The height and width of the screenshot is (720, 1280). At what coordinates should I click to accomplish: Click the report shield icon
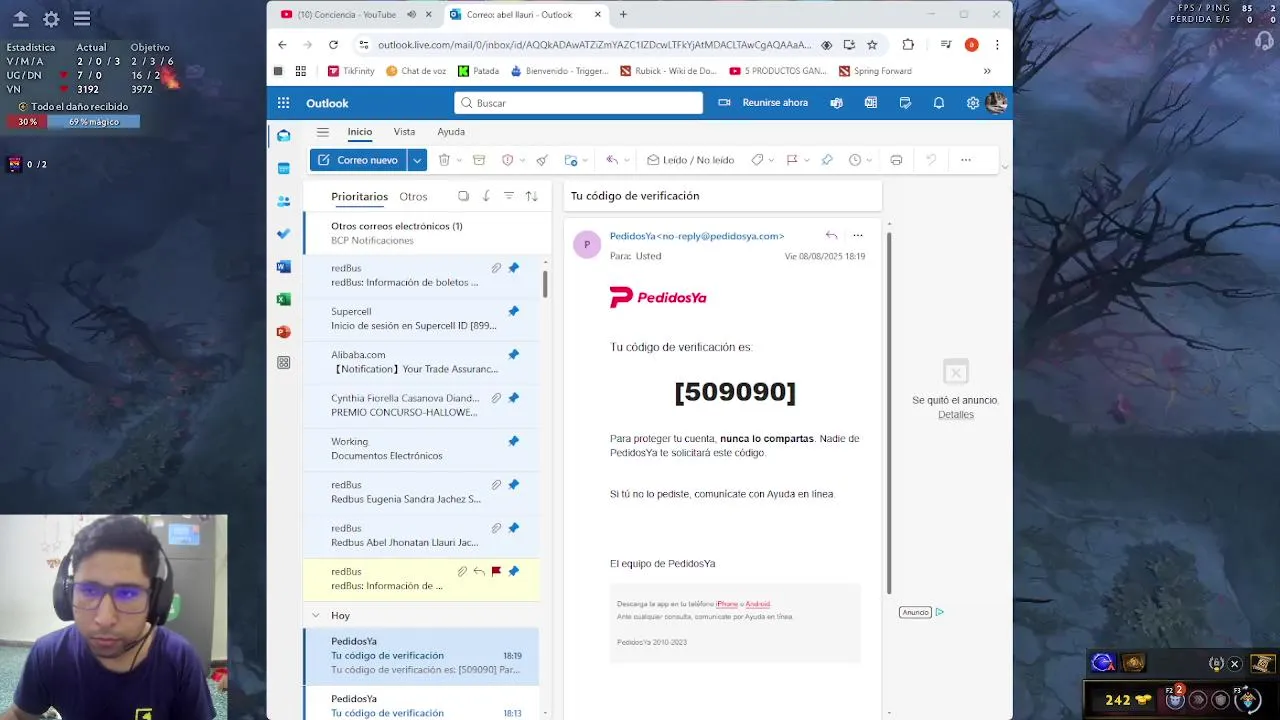tap(507, 160)
